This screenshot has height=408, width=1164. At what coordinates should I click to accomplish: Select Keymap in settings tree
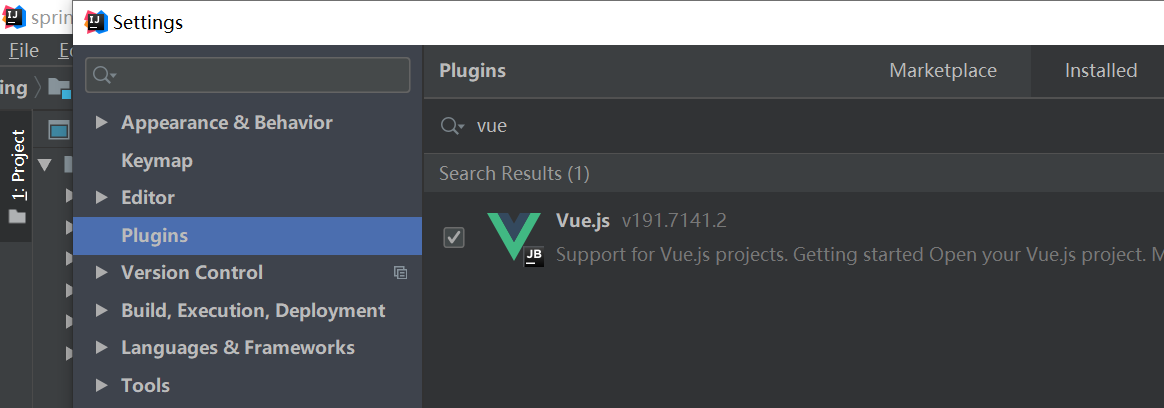[x=156, y=160]
